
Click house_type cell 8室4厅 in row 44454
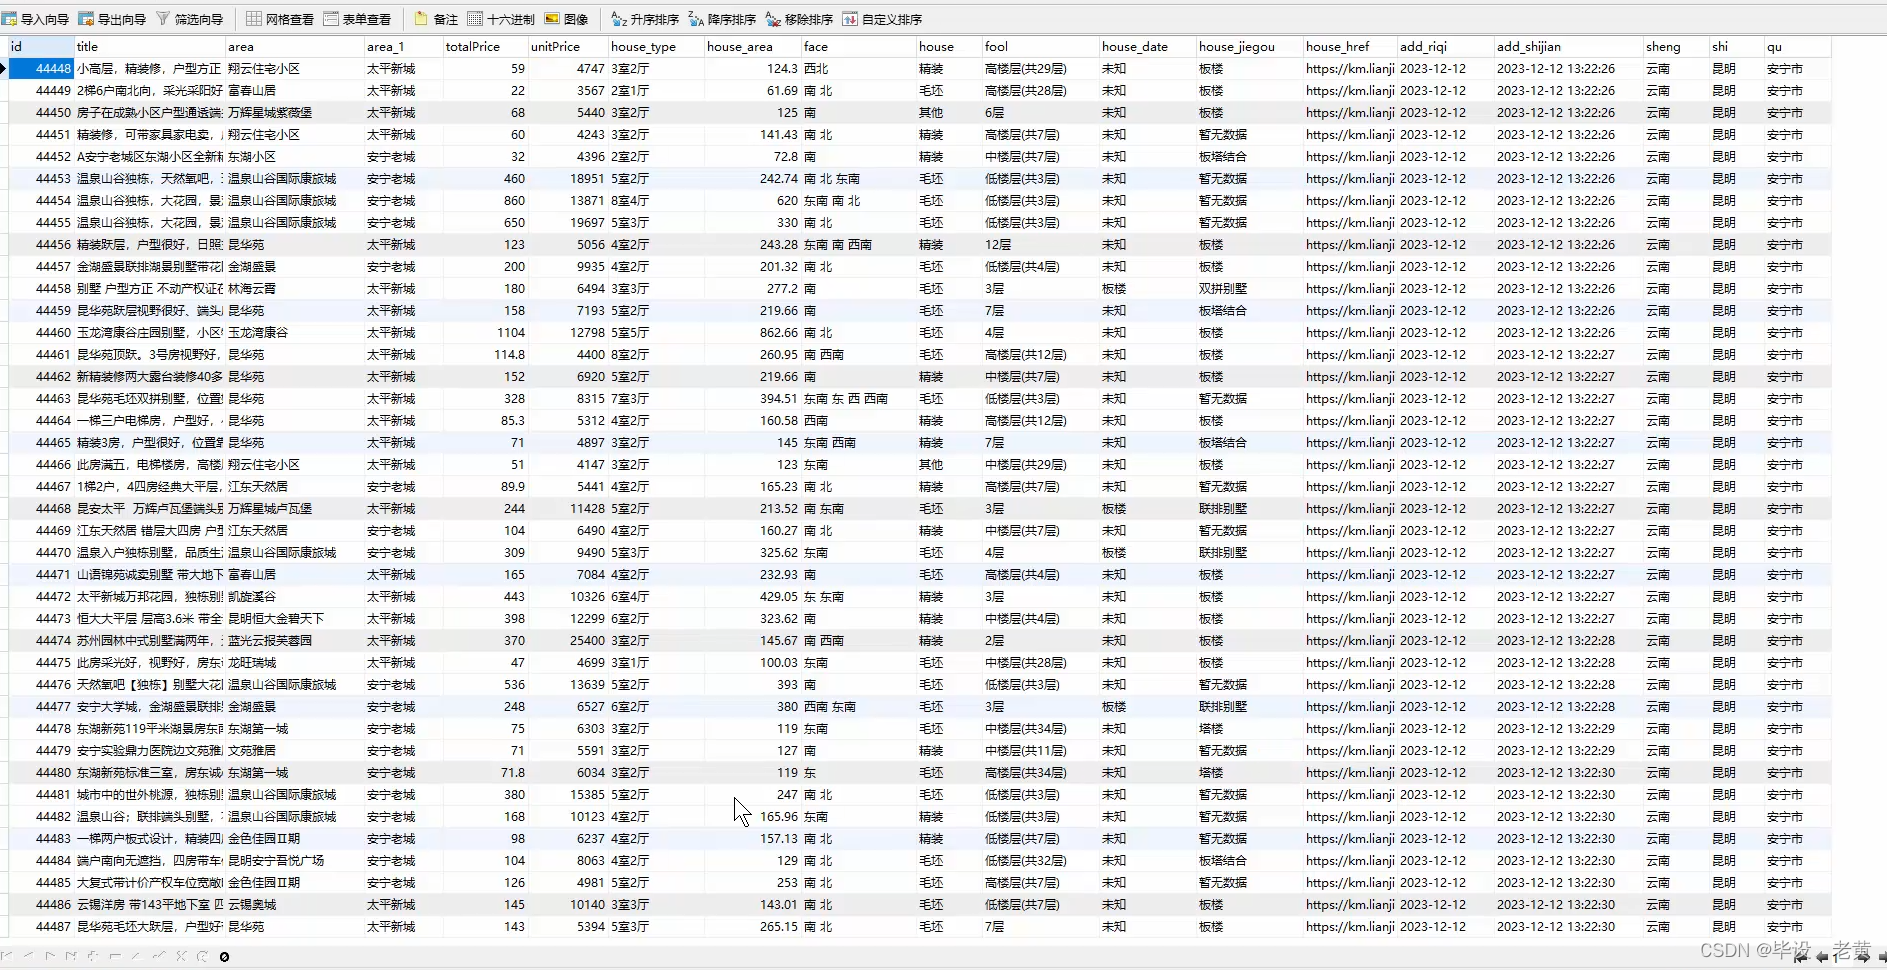click(x=656, y=201)
